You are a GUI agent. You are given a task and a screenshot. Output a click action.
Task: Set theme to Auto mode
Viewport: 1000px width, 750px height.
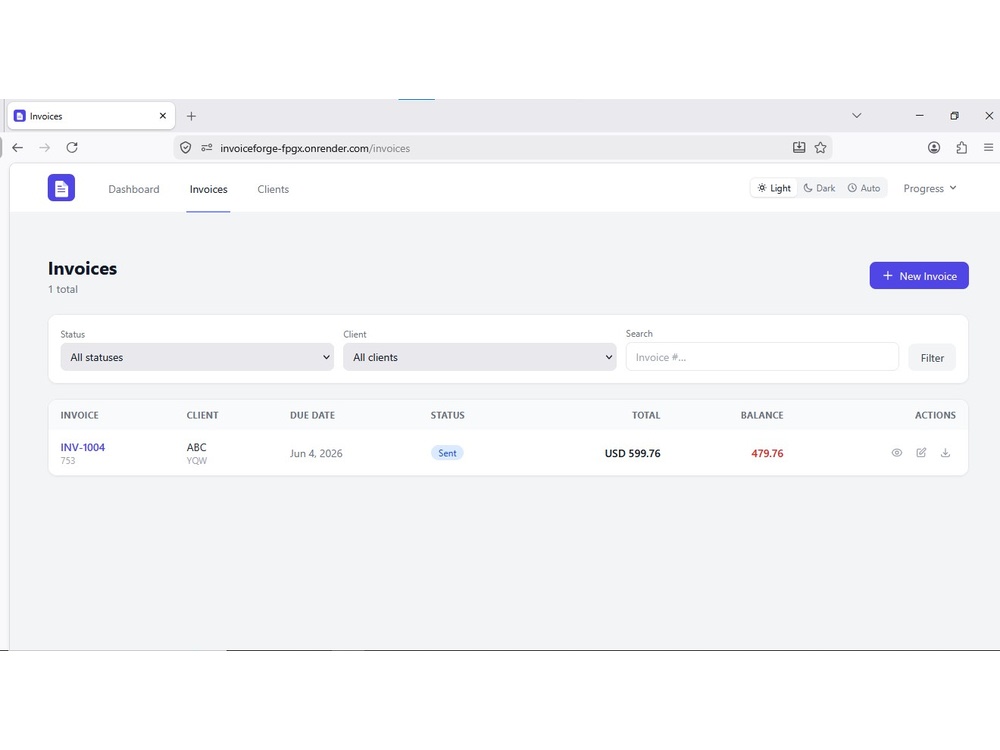(864, 188)
